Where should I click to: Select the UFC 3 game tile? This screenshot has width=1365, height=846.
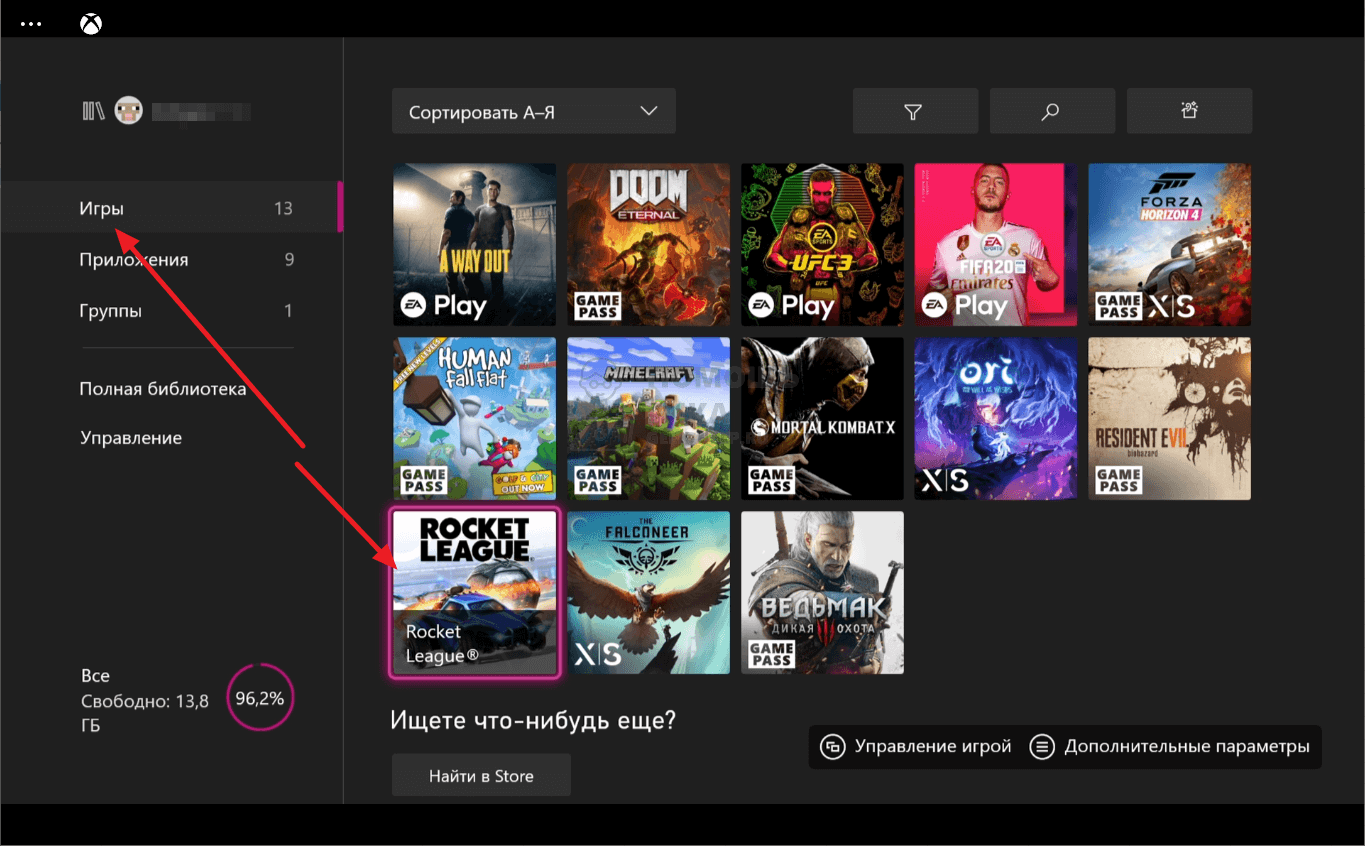coord(822,245)
